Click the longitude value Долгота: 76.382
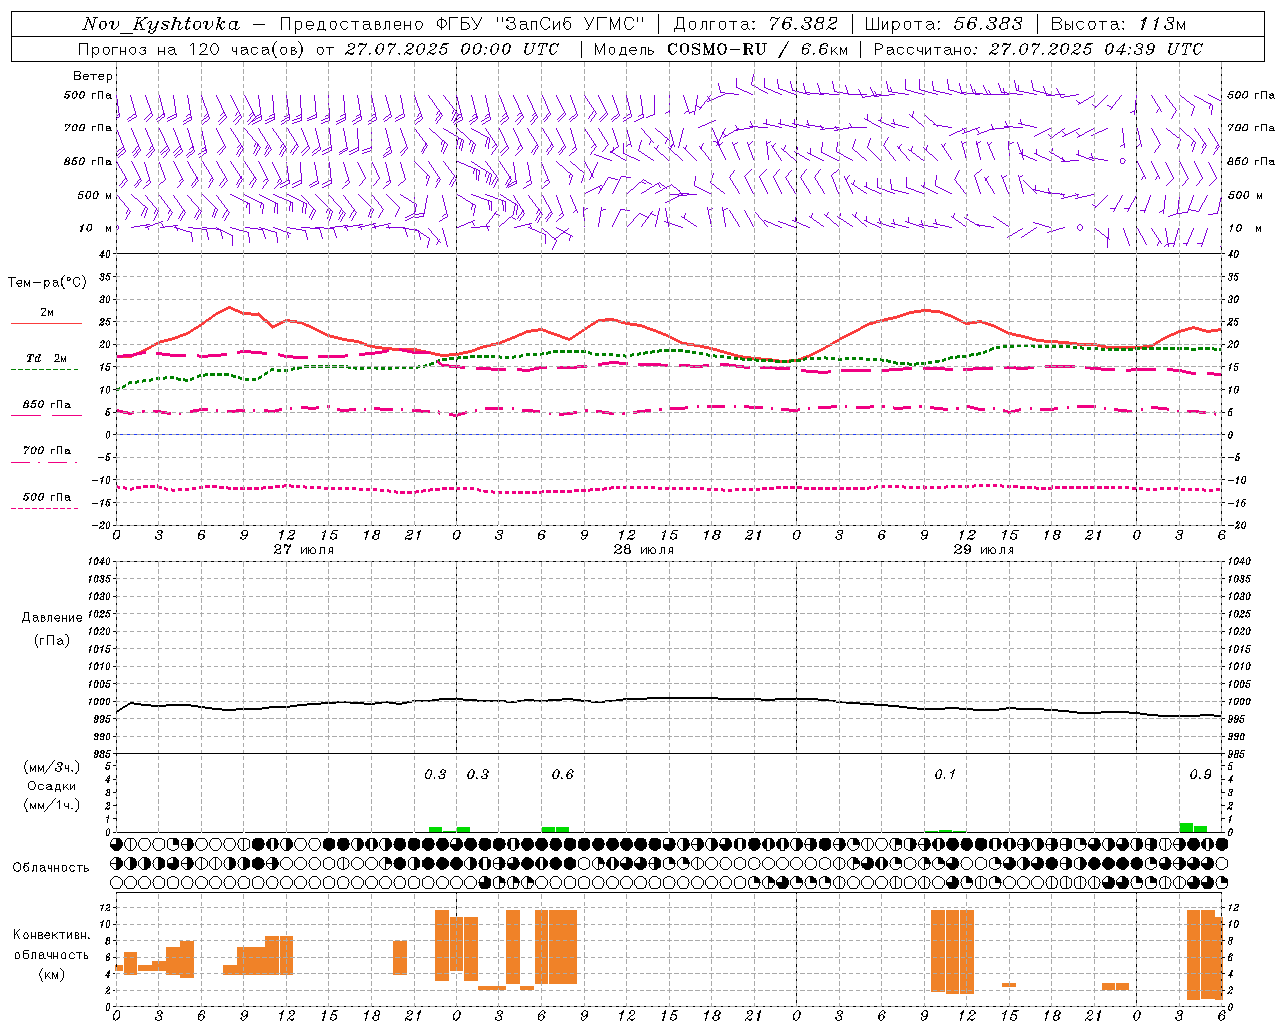The width and height of the screenshot is (1280, 1024). tap(755, 24)
